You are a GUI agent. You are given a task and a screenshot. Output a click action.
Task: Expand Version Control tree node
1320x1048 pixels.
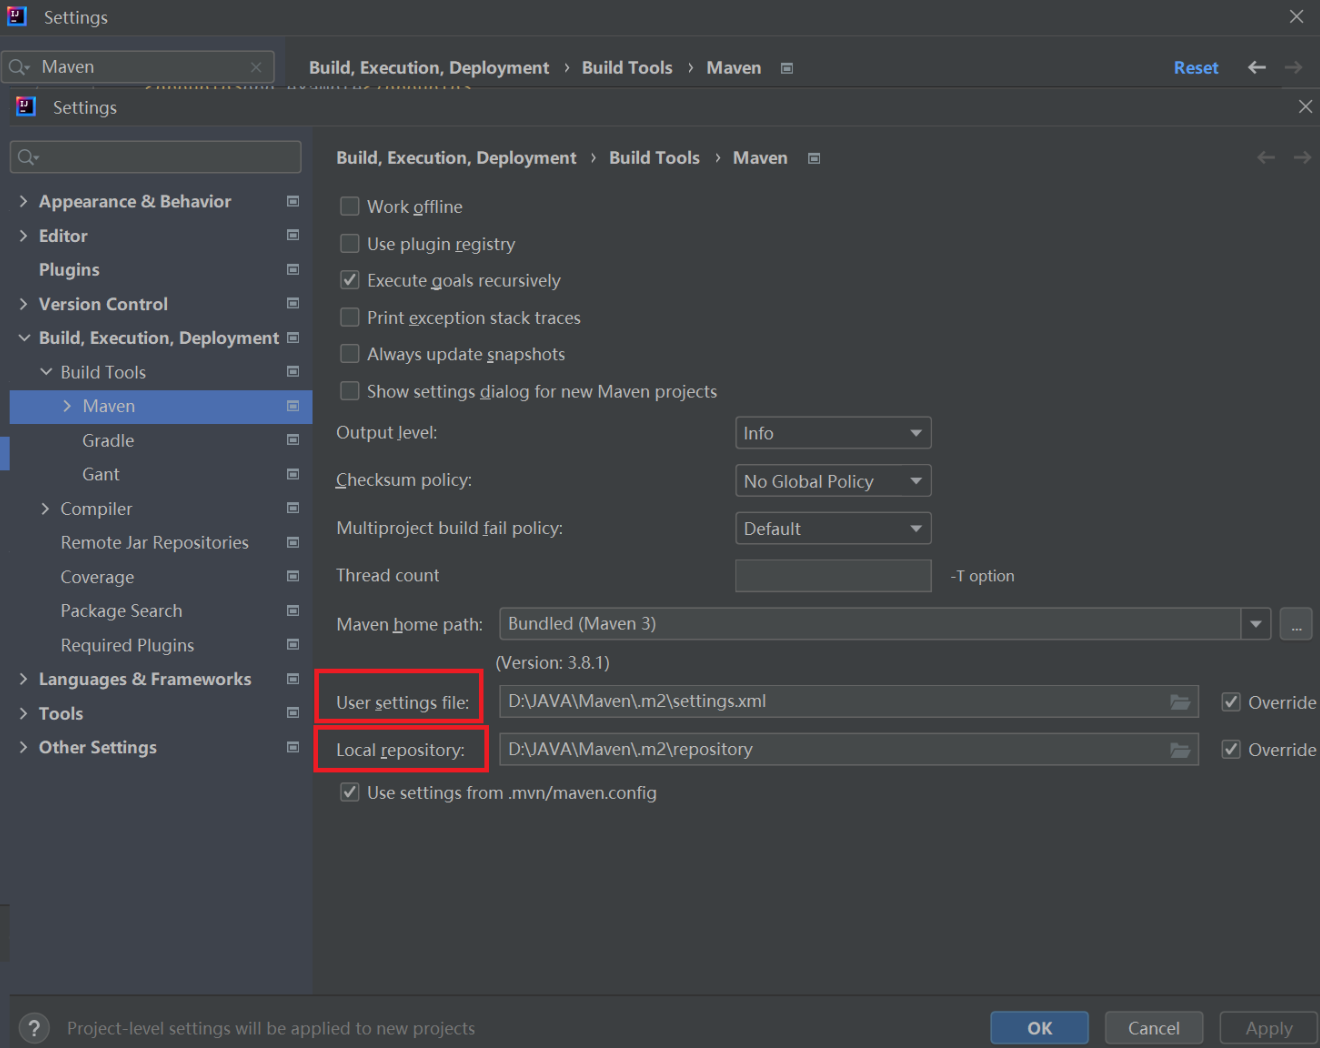(x=23, y=303)
